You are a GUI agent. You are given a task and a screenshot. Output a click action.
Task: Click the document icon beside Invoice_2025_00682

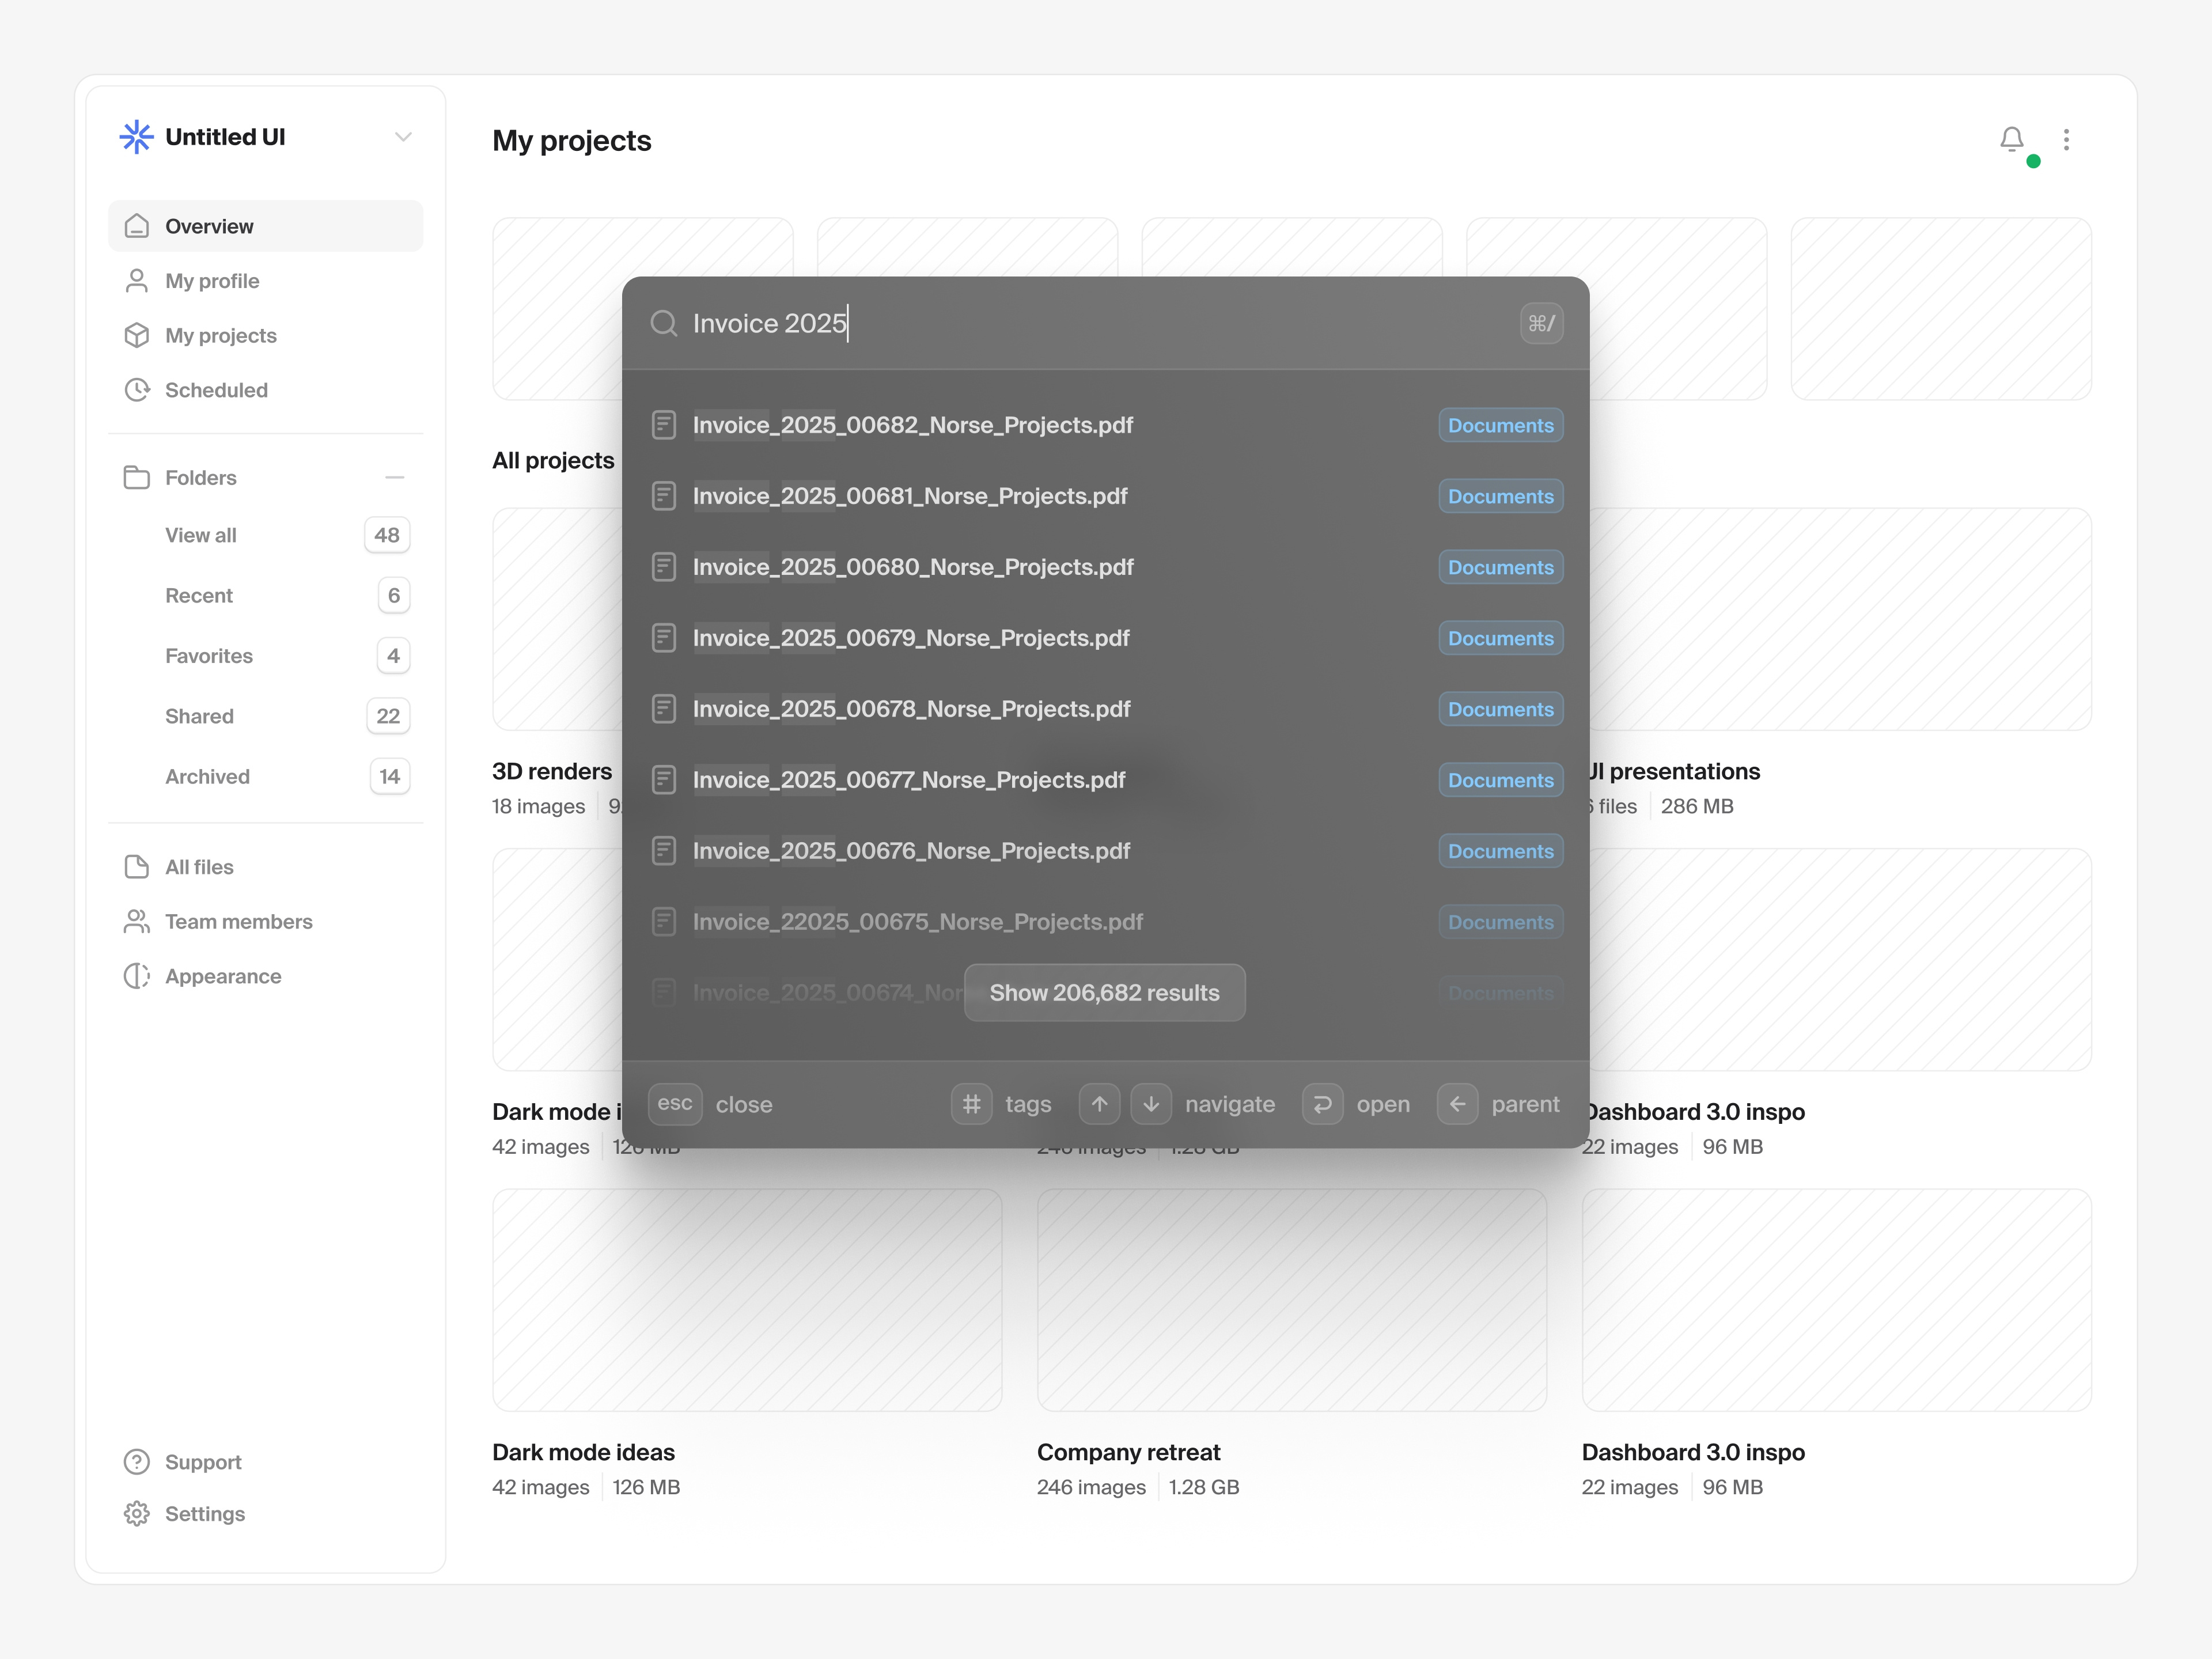pyautogui.click(x=664, y=424)
